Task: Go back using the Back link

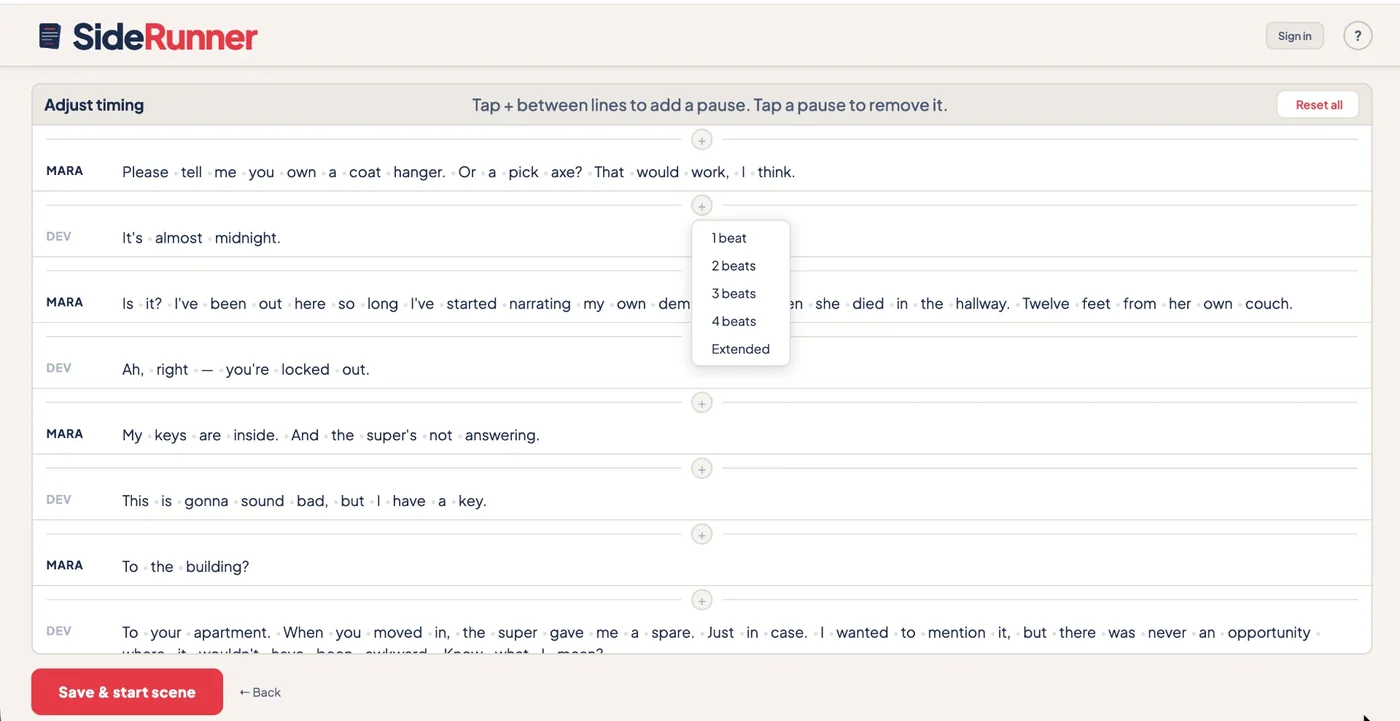Action: pyautogui.click(x=260, y=692)
